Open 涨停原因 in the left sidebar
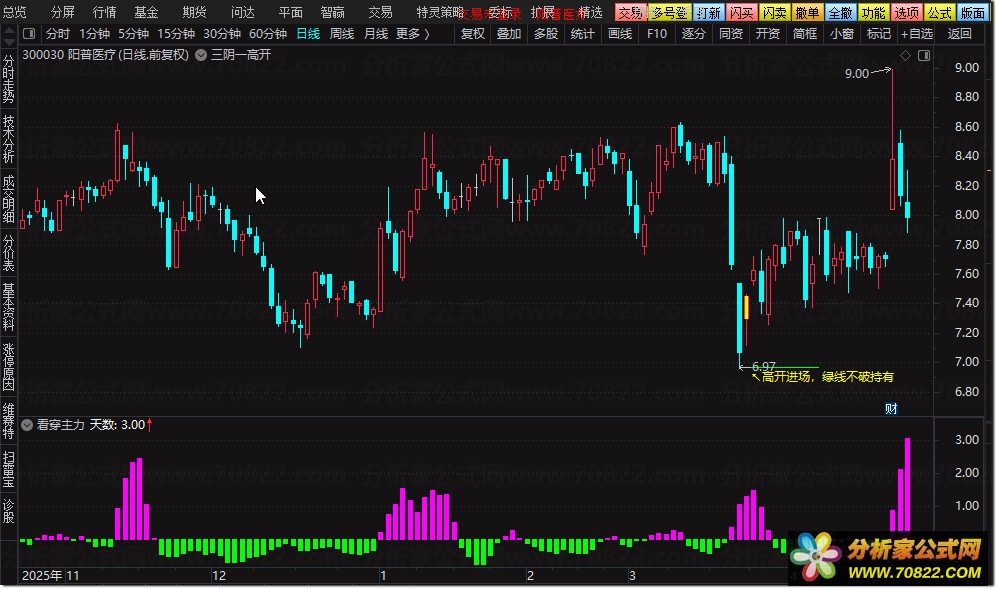The width and height of the screenshot is (998, 589). 8,367
